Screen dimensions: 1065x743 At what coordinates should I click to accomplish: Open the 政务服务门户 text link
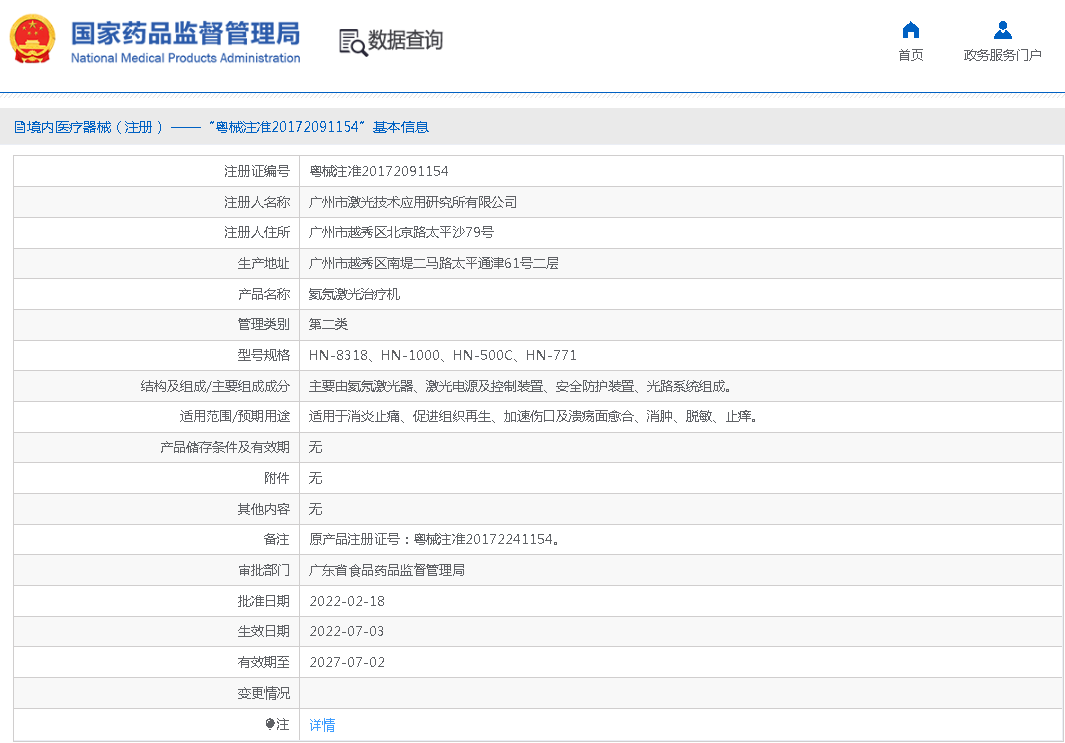tap(1002, 55)
